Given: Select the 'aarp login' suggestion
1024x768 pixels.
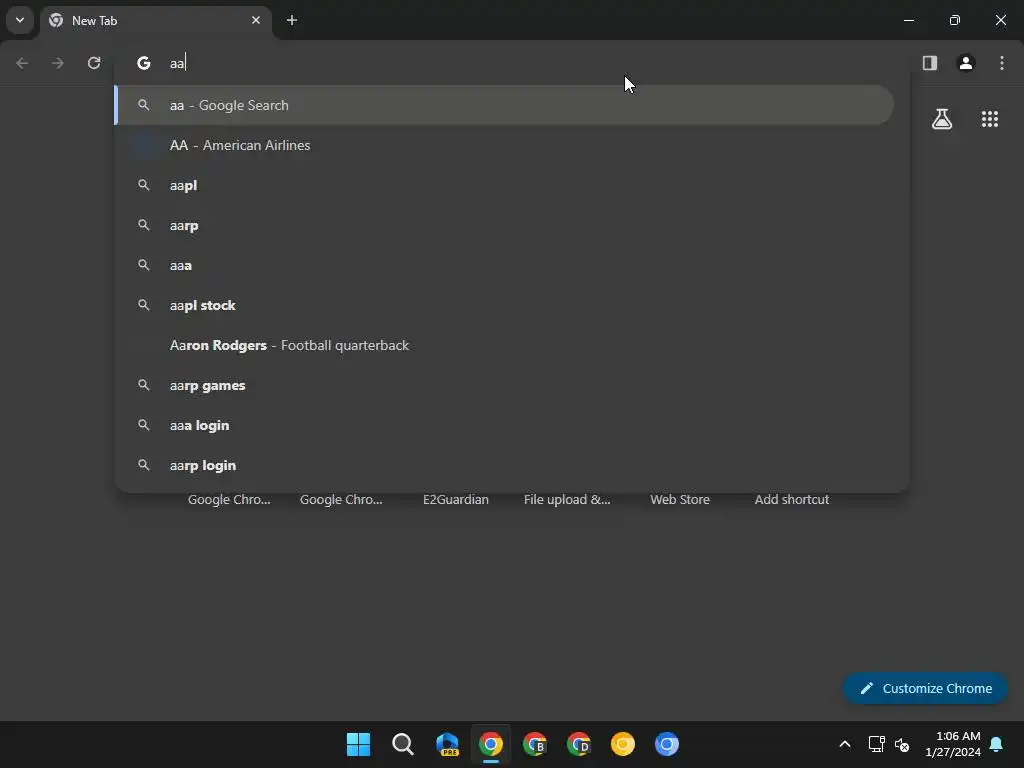Looking at the screenshot, I should pyautogui.click(x=504, y=465).
